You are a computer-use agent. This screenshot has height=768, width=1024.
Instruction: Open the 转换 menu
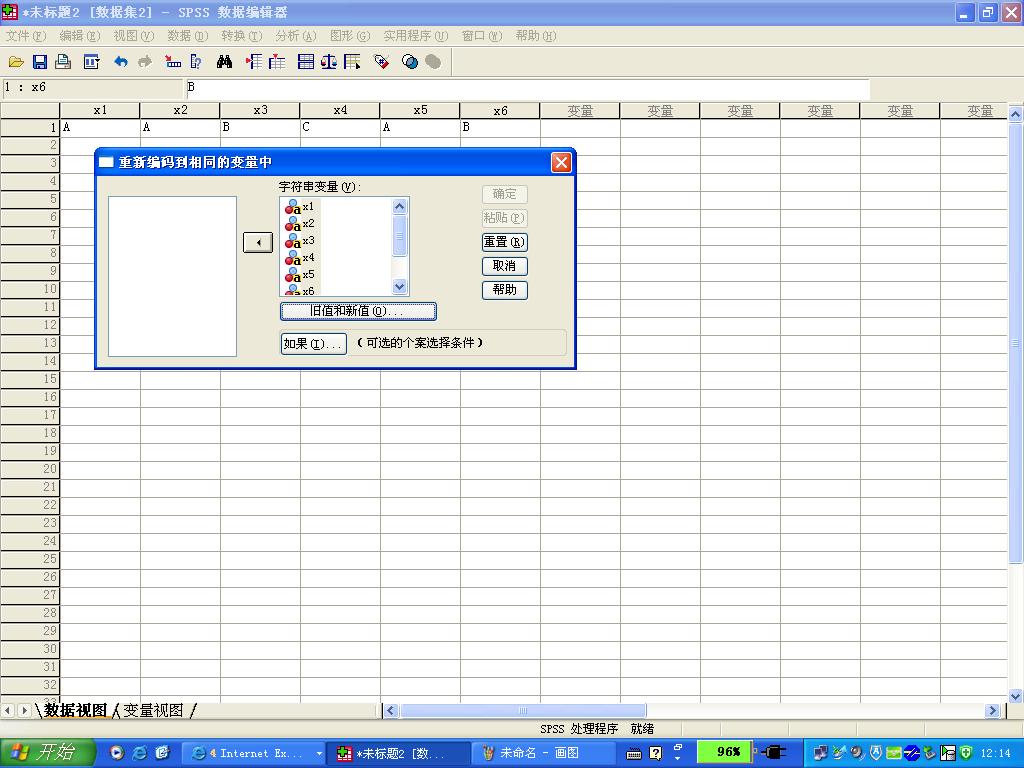click(x=241, y=36)
